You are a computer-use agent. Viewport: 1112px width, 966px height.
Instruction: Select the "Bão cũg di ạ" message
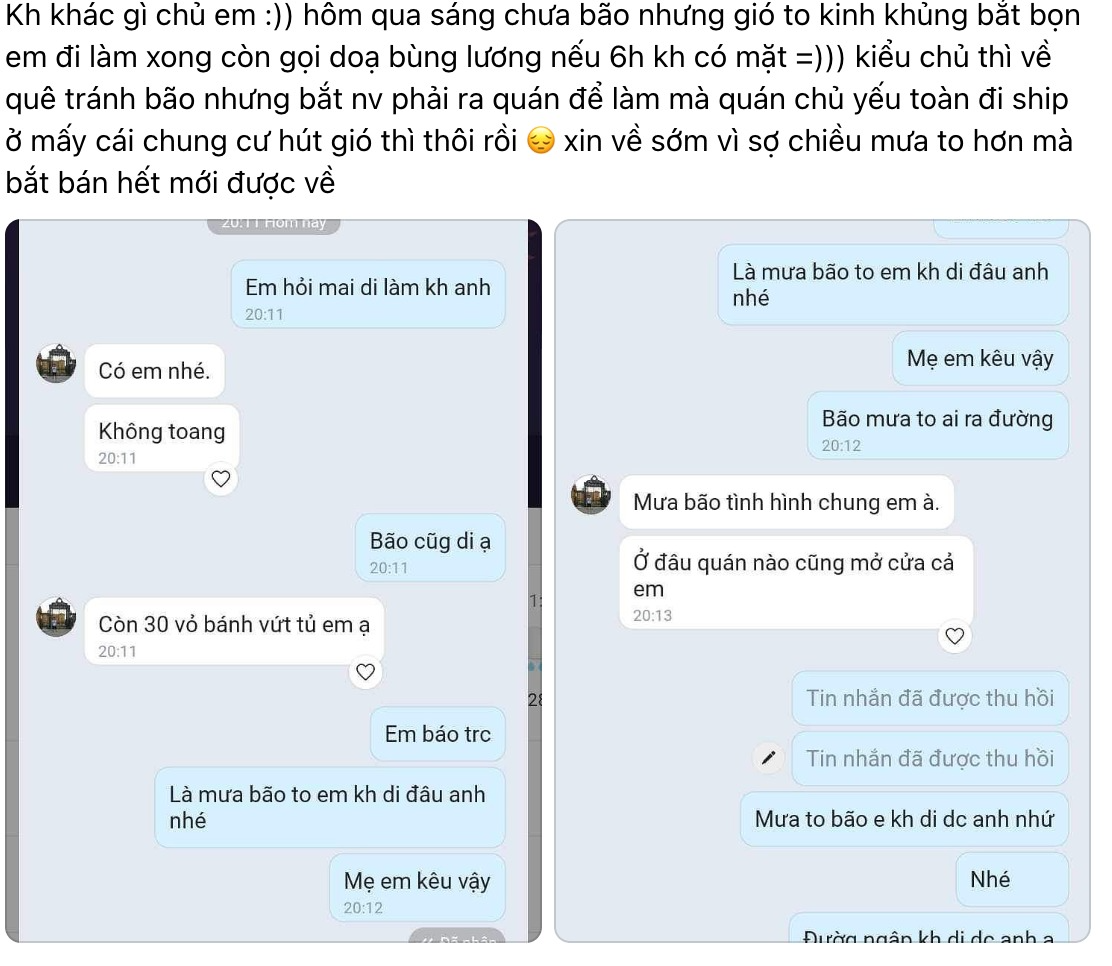click(x=430, y=548)
